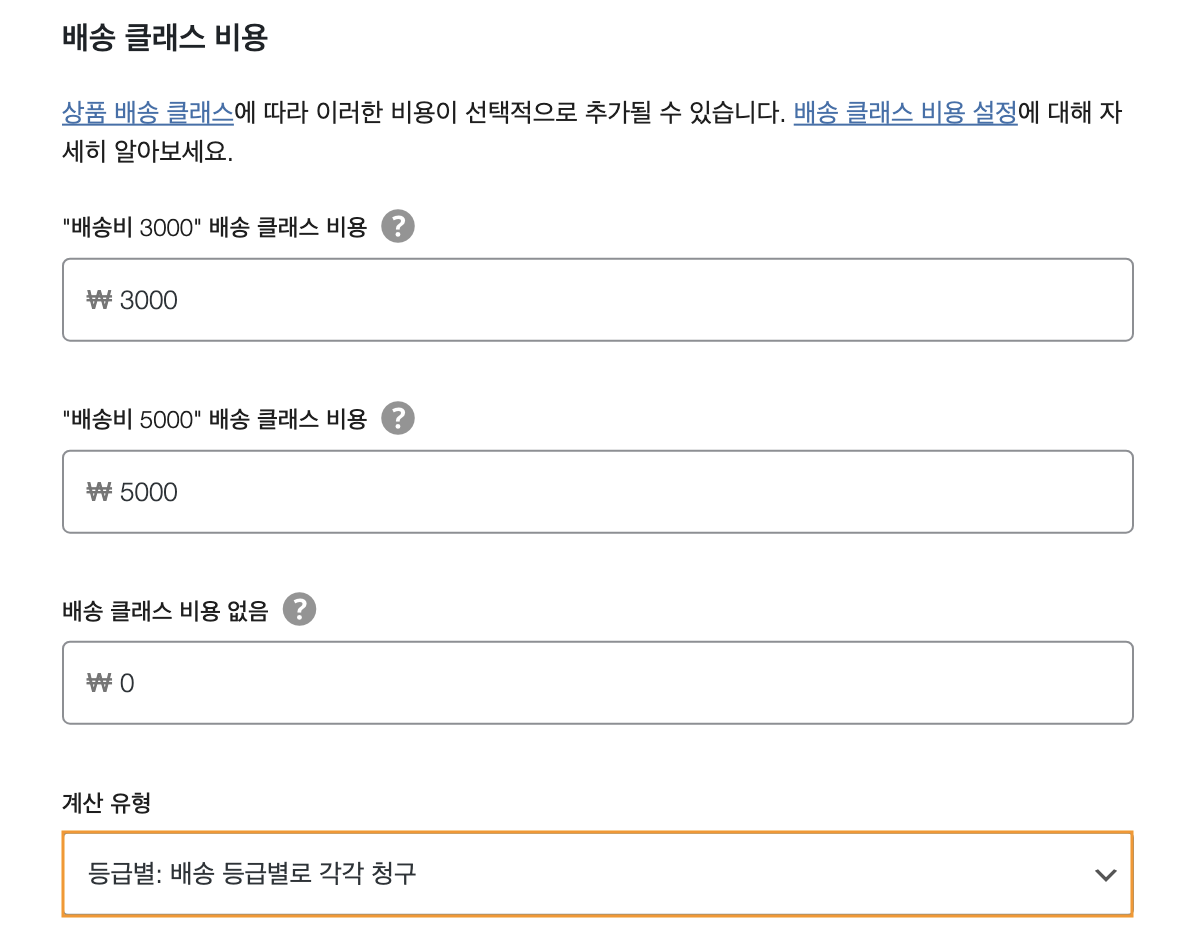1190x944 pixels.
Task: Open the 계산 유형 dropdown
Action: click(597, 874)
